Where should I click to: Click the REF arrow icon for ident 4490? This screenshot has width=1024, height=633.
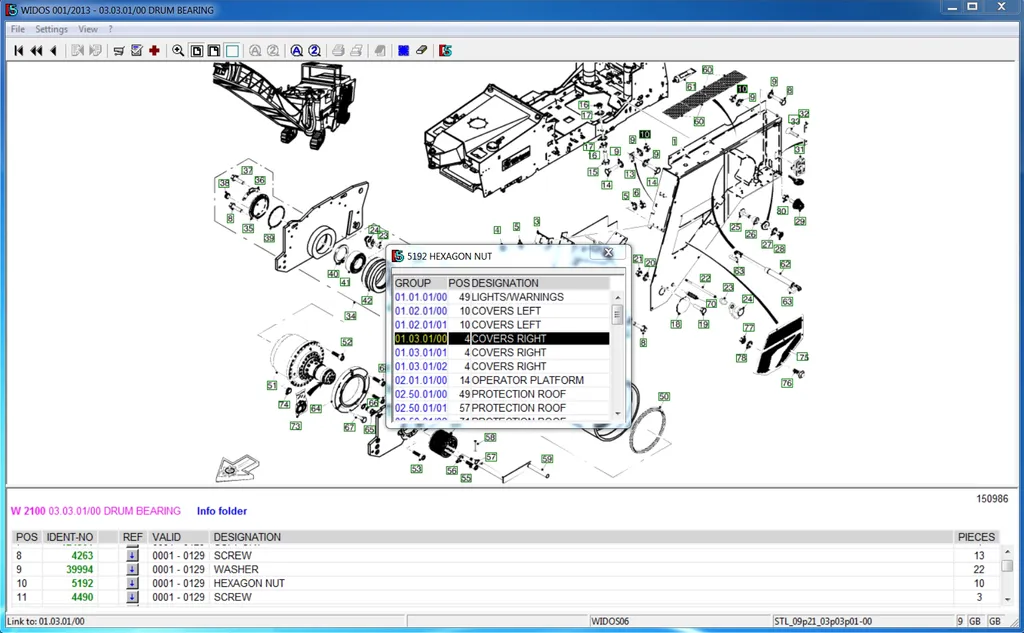click(132, 596)
